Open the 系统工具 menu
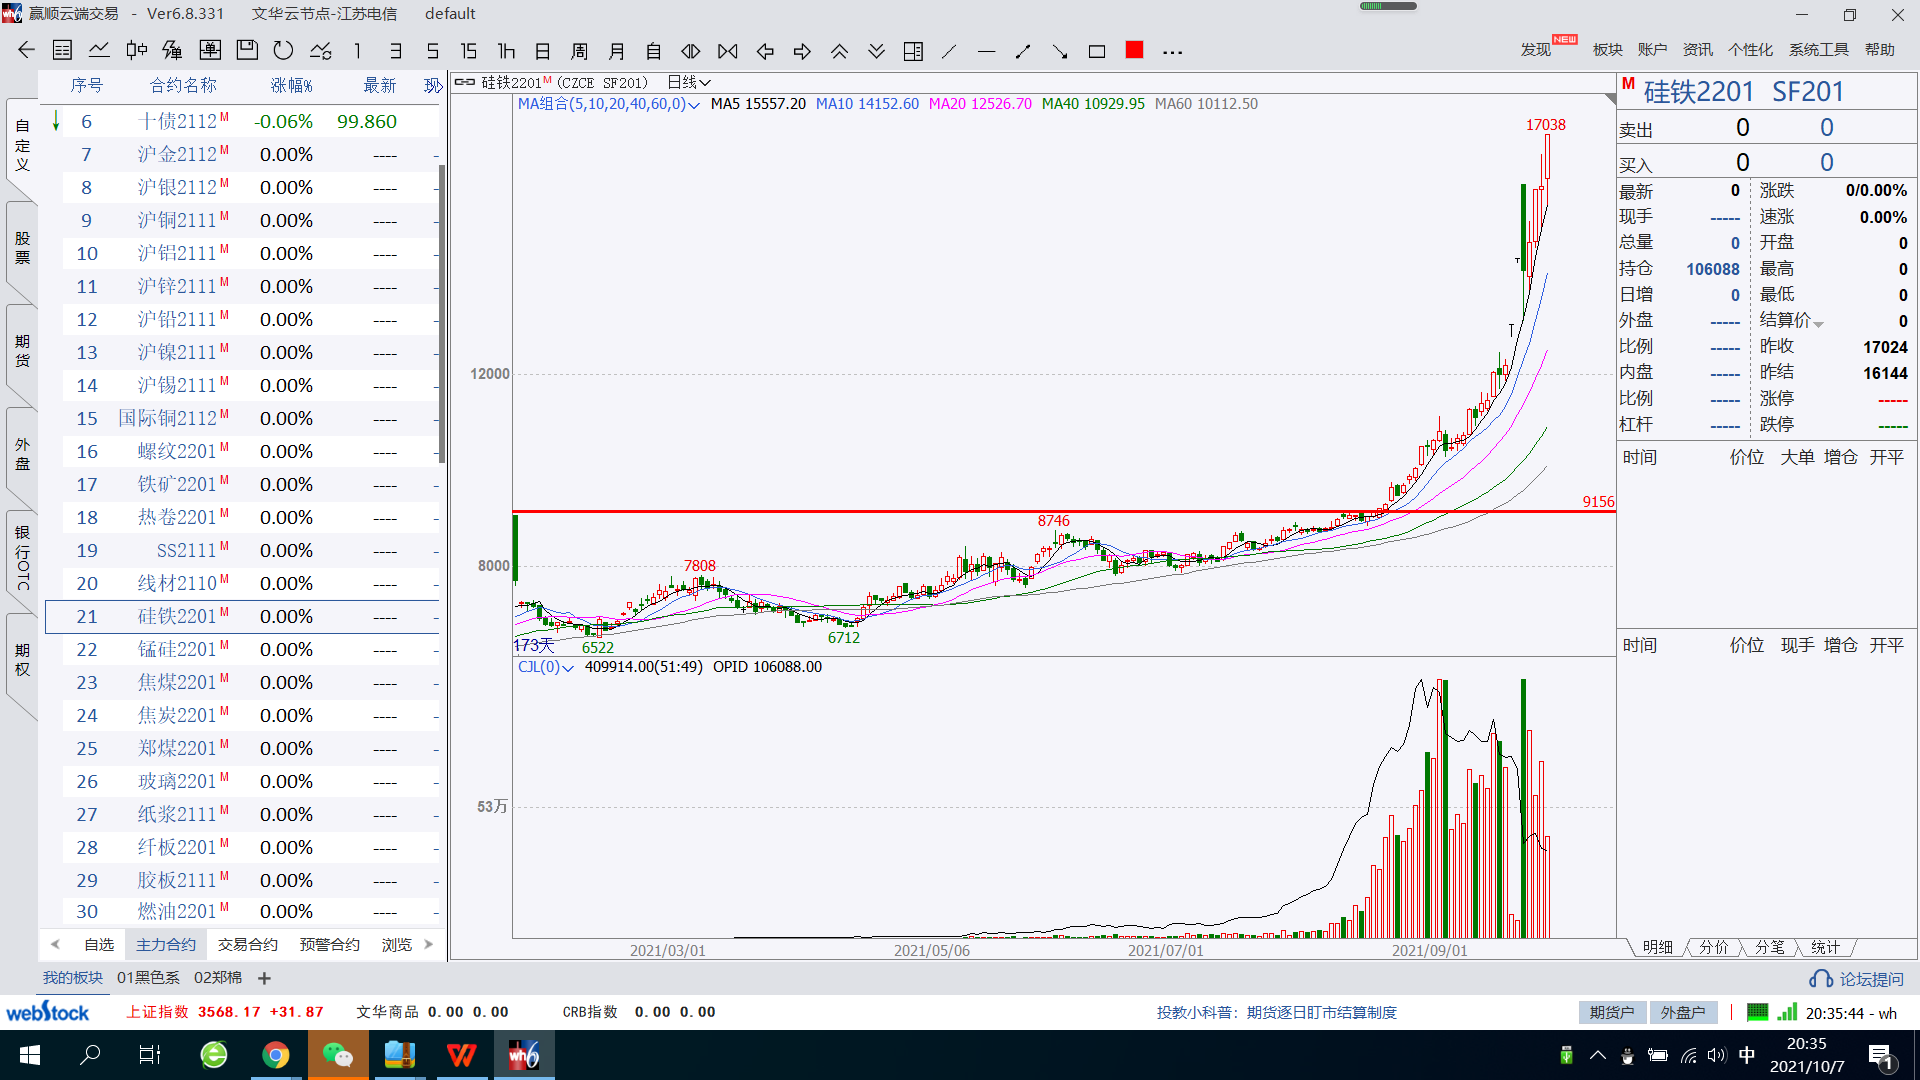Viewport: 1920px width, 1080px height. click(x=1818, y=49)
